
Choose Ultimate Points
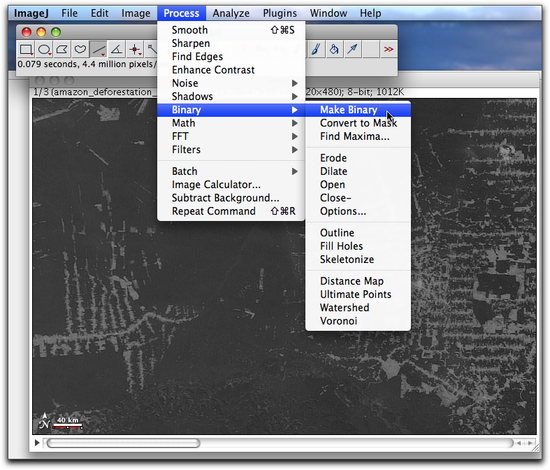tap(358, 295)
